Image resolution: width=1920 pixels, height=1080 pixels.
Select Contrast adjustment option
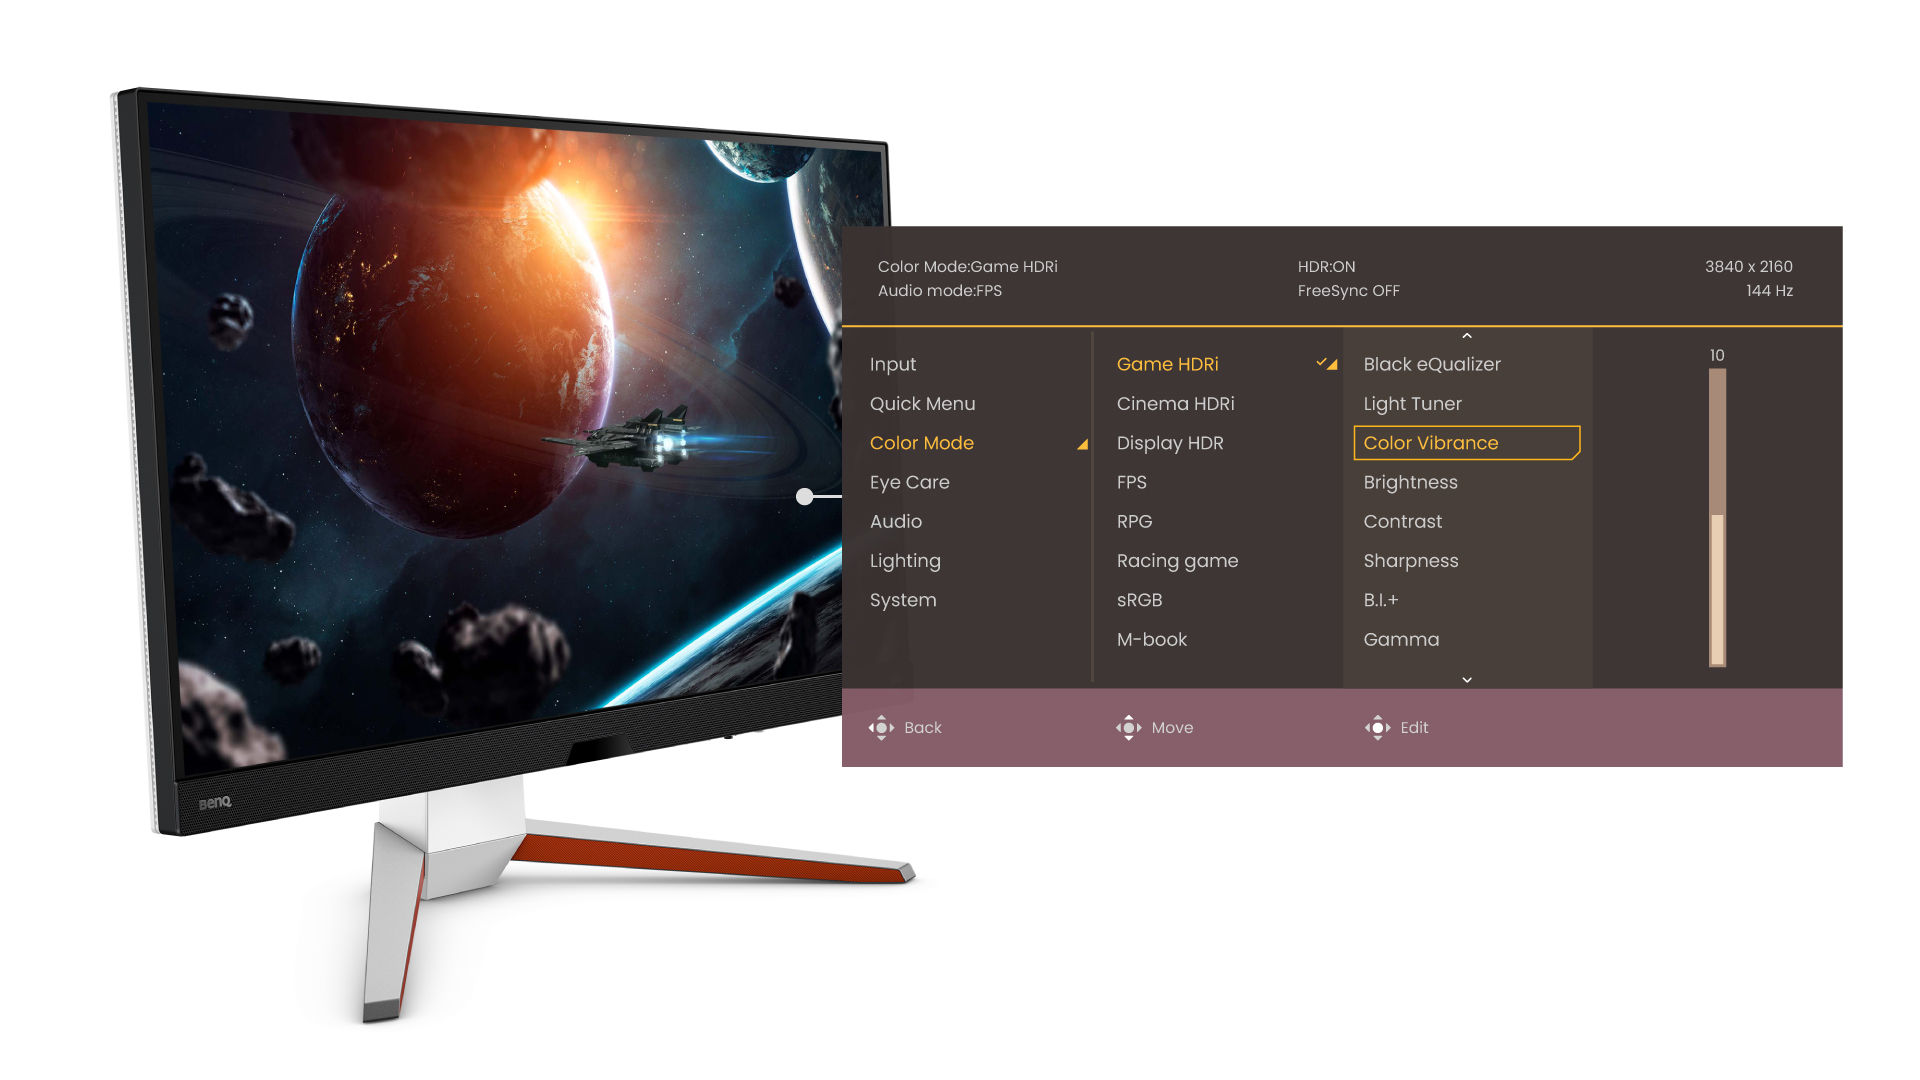(1403, 521)
